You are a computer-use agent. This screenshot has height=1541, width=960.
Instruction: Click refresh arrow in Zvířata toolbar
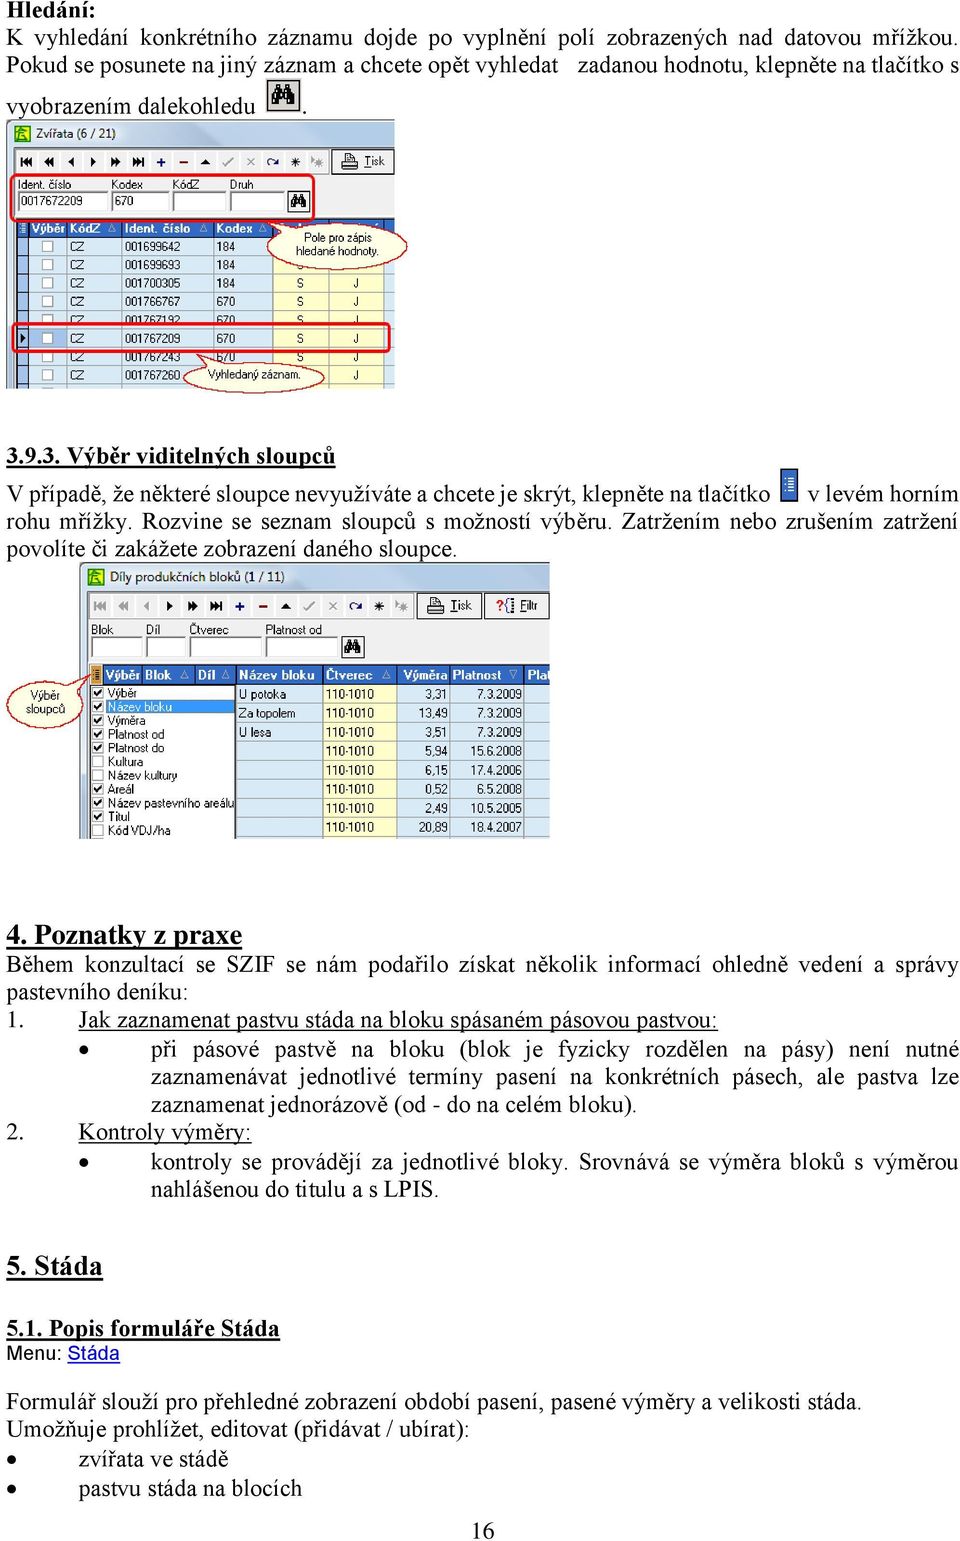point(272,162)
